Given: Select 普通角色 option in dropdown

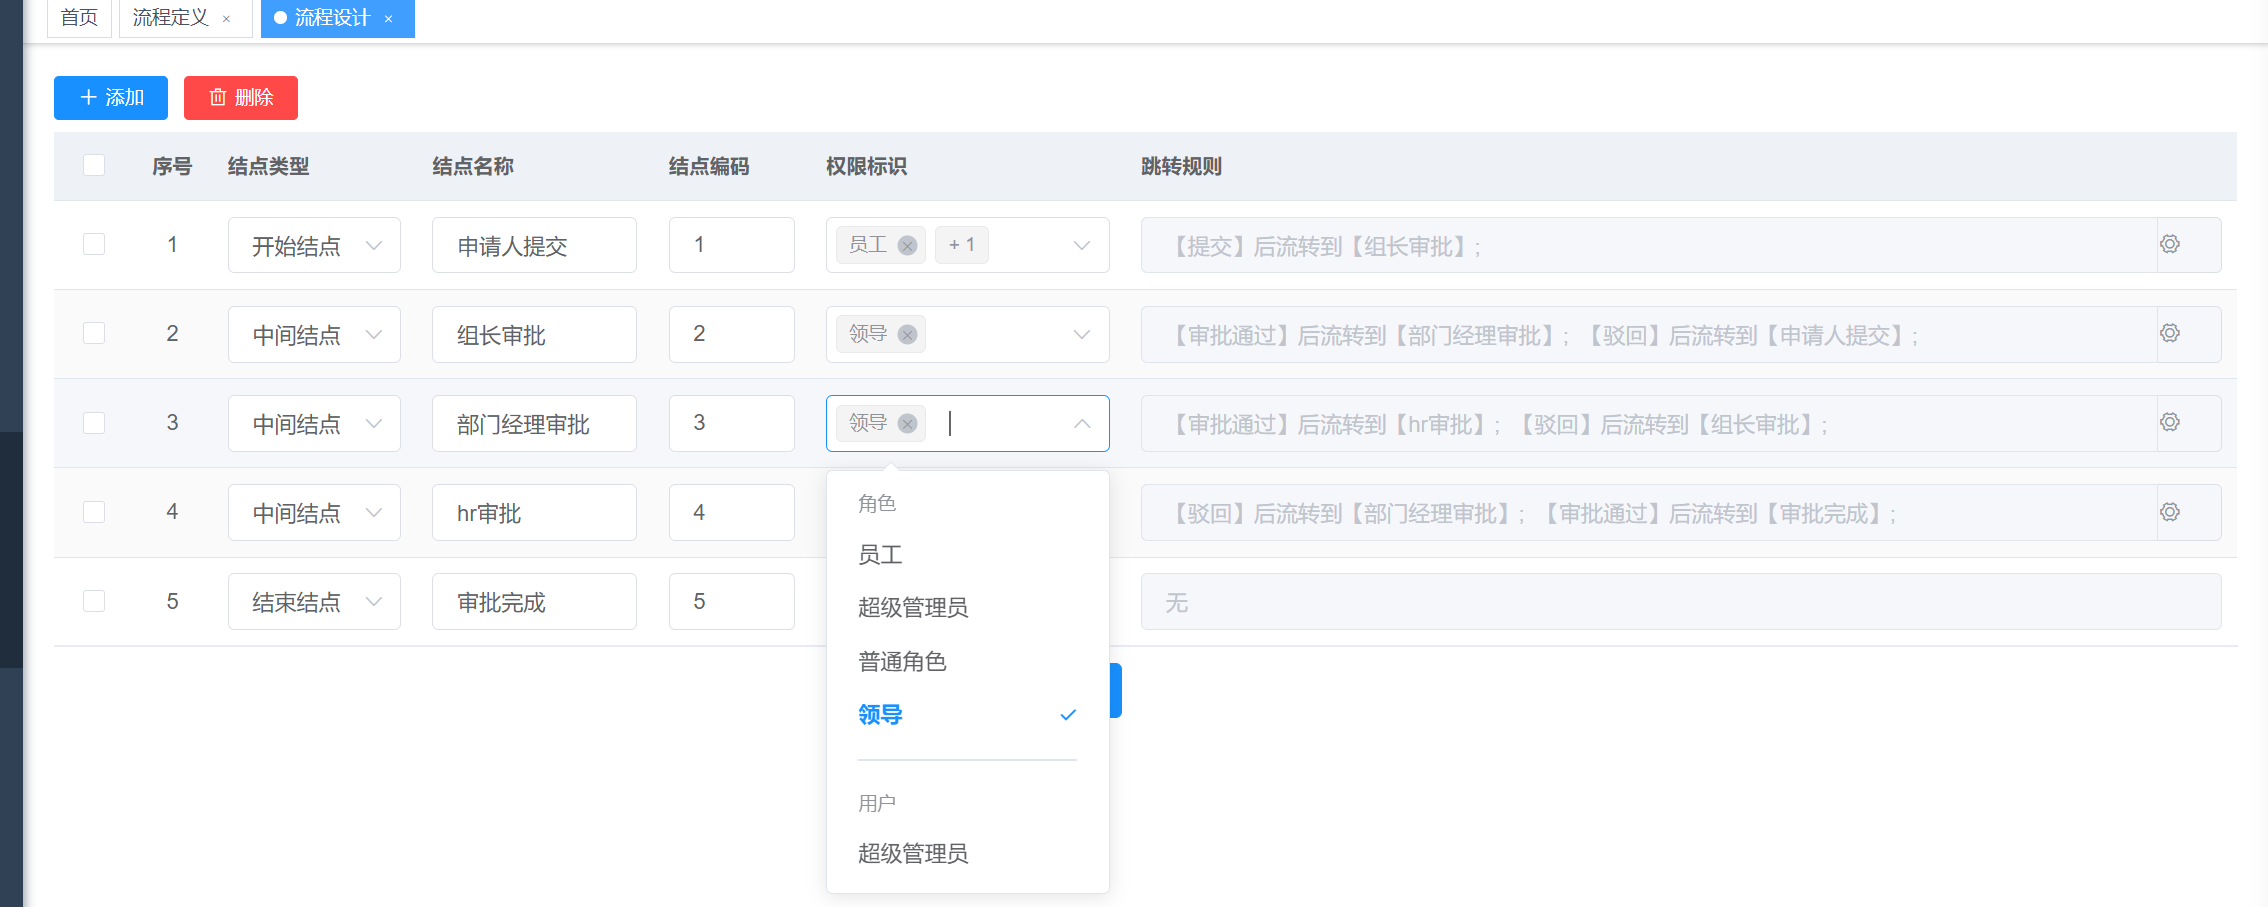Looking at the screenshot, I should point(967,661).
